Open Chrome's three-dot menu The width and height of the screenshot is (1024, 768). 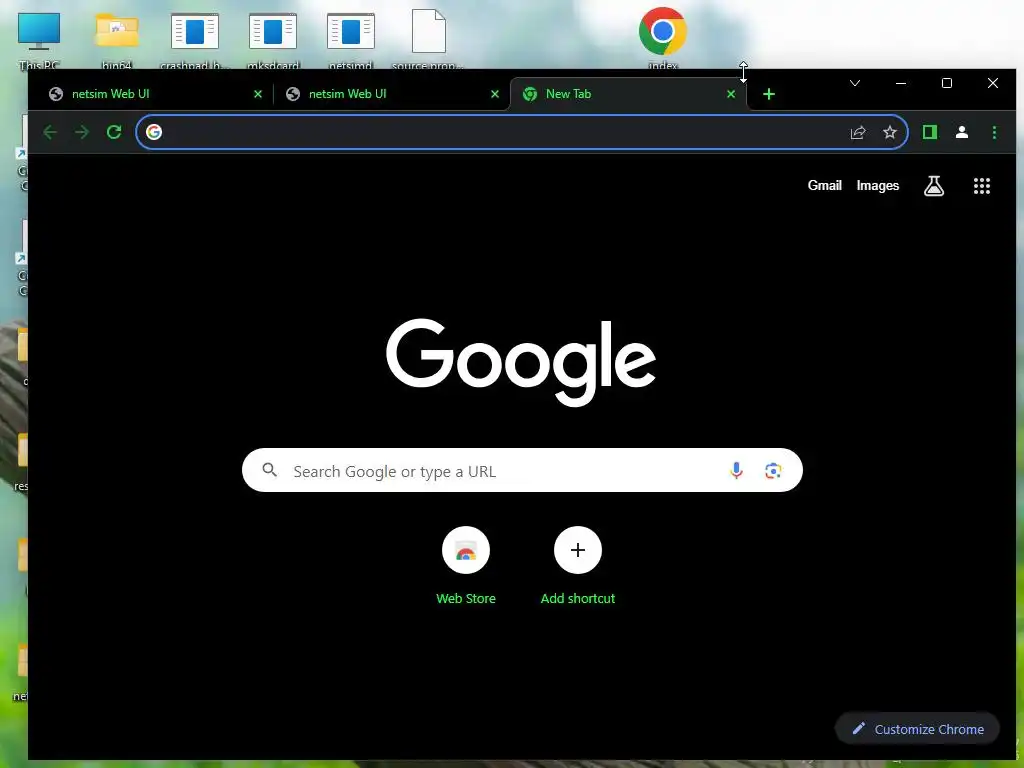click(994, 133)
